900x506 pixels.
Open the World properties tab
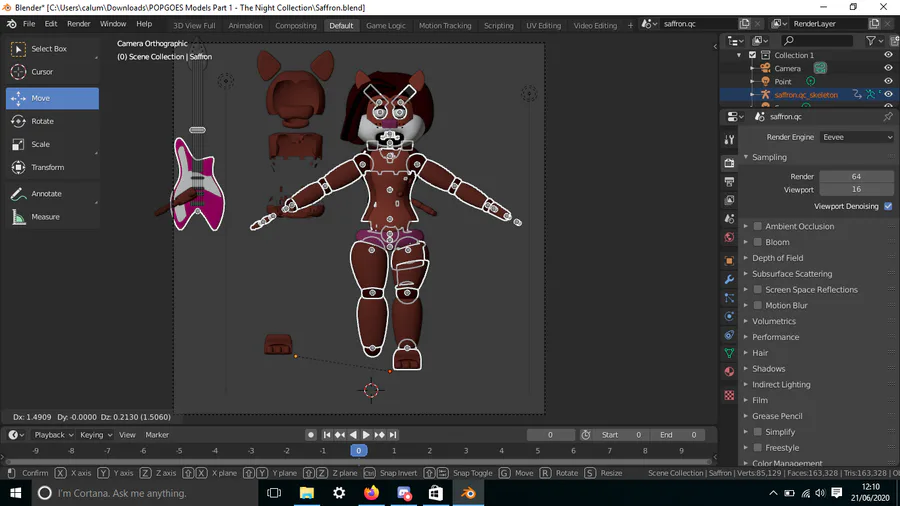[729, 237]
